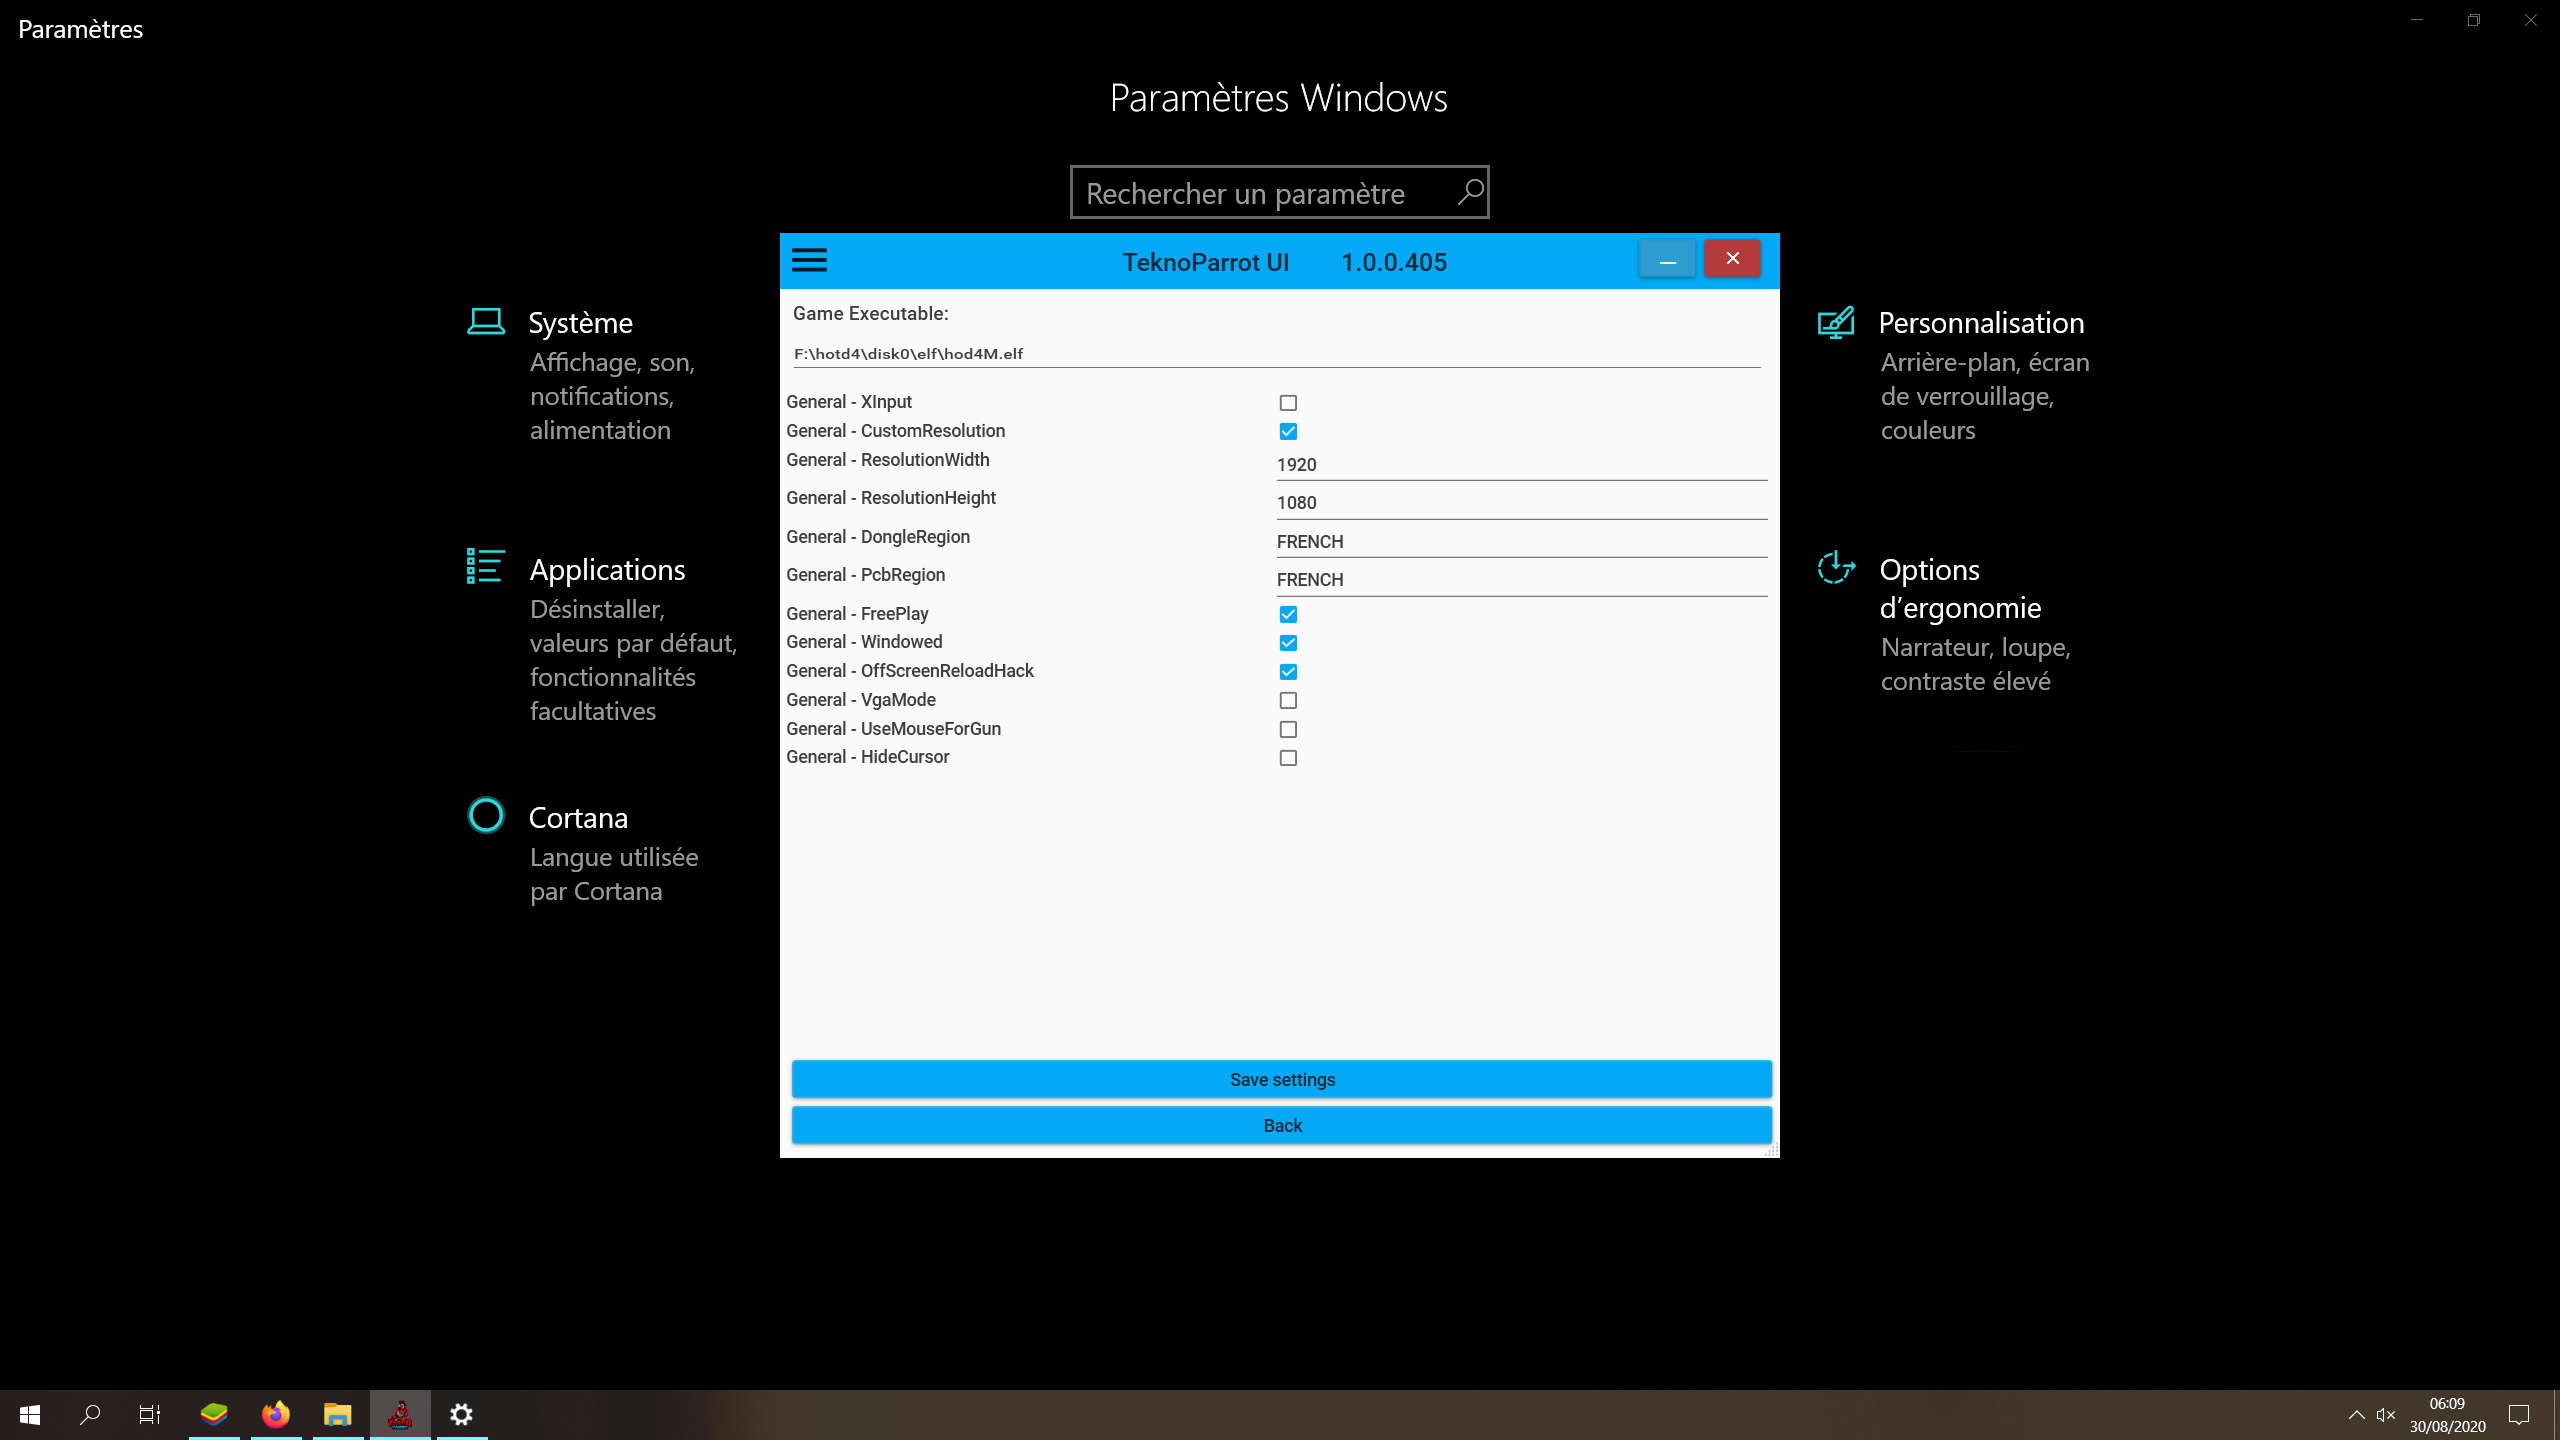Tick the General - HideCursor checkbox
The image size is (2560, 1440).
click(1288, 758)
